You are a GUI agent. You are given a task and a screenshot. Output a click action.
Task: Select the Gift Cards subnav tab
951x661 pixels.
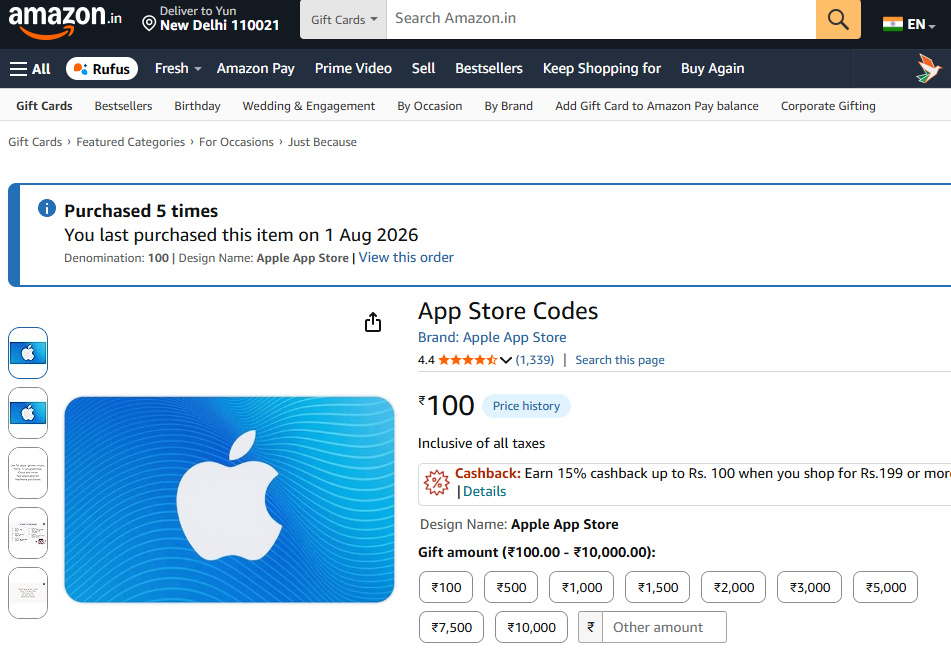(x=44, y=106)
